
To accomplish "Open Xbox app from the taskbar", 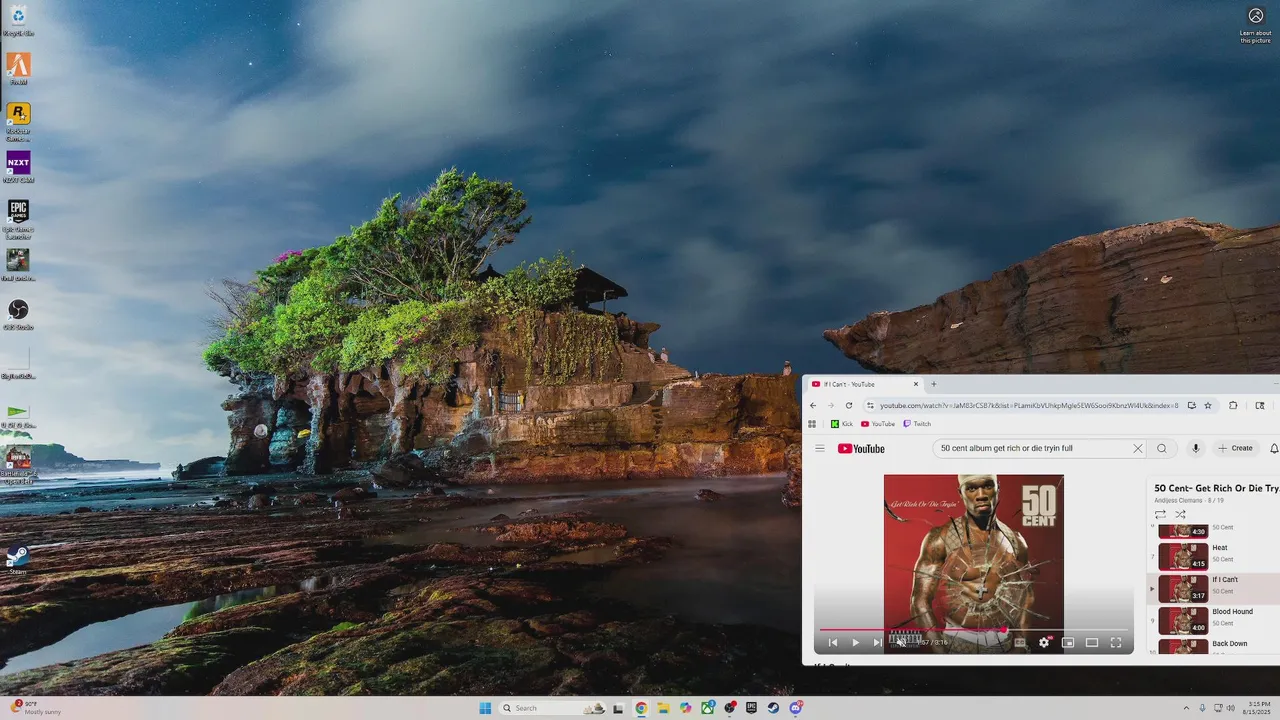I will tap(707, 708).
